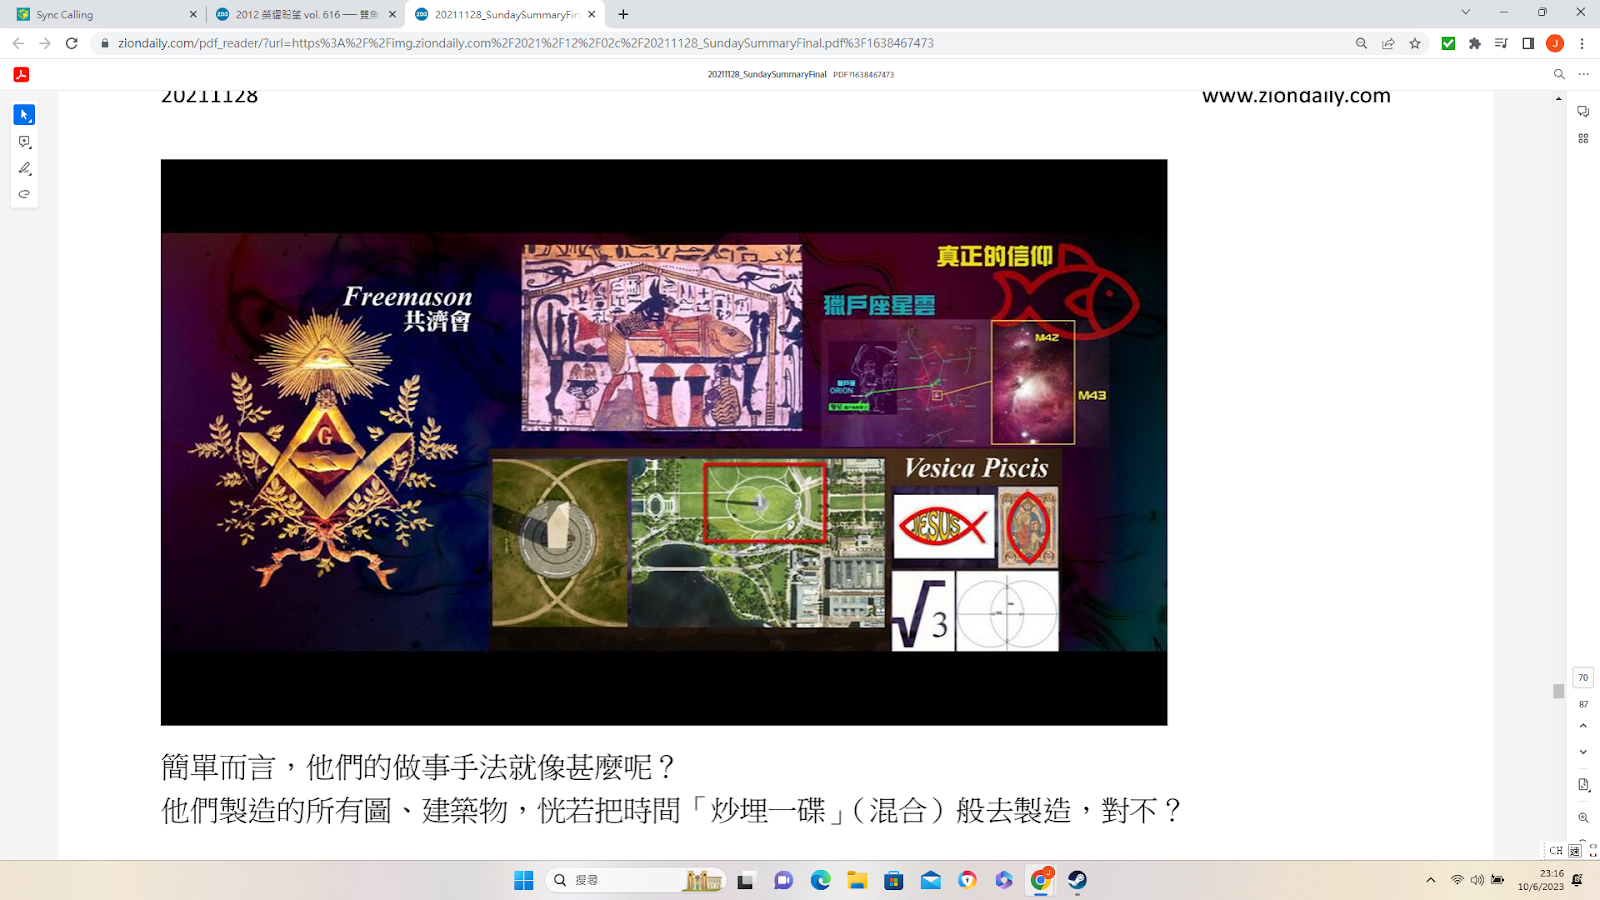This screenshot has width=1600, height=900.
Task: Show hidden system tray icons
Action: 1431,880
